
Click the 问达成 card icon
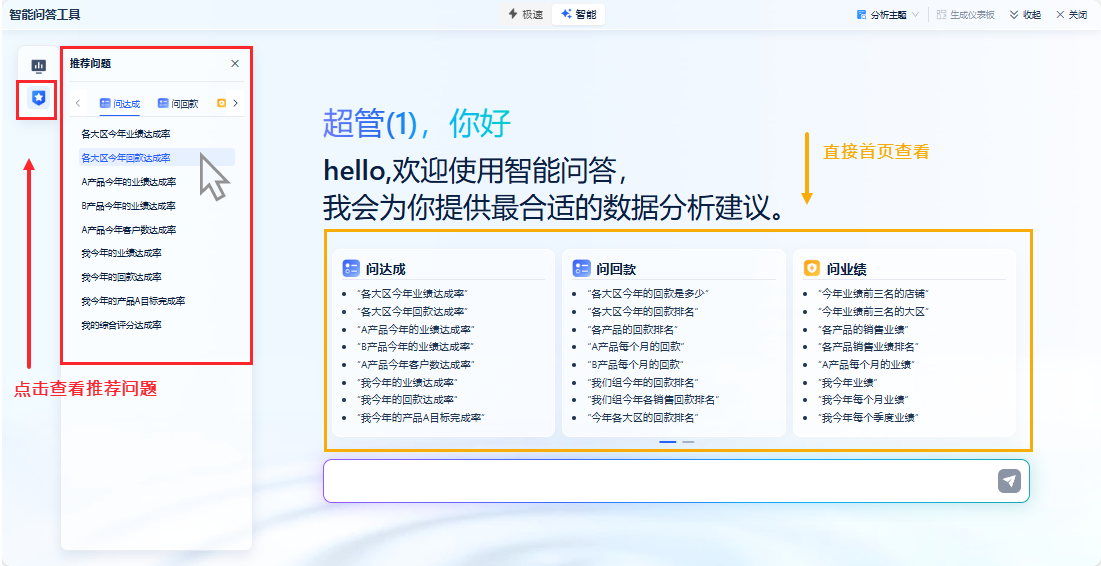point(350,268)
